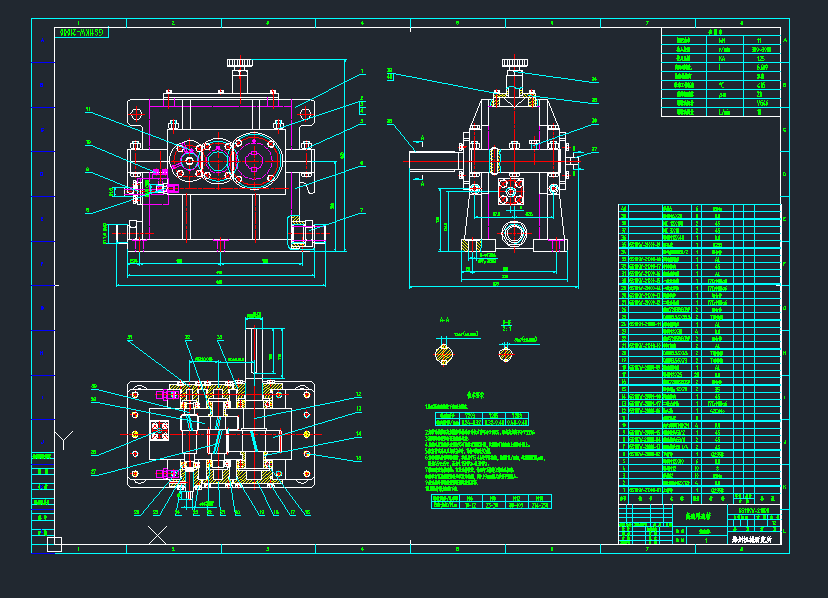The height and width of the screenshot is (598, 828).
Task: Click part balloon number 7 leader label
Action: (362, 211)
